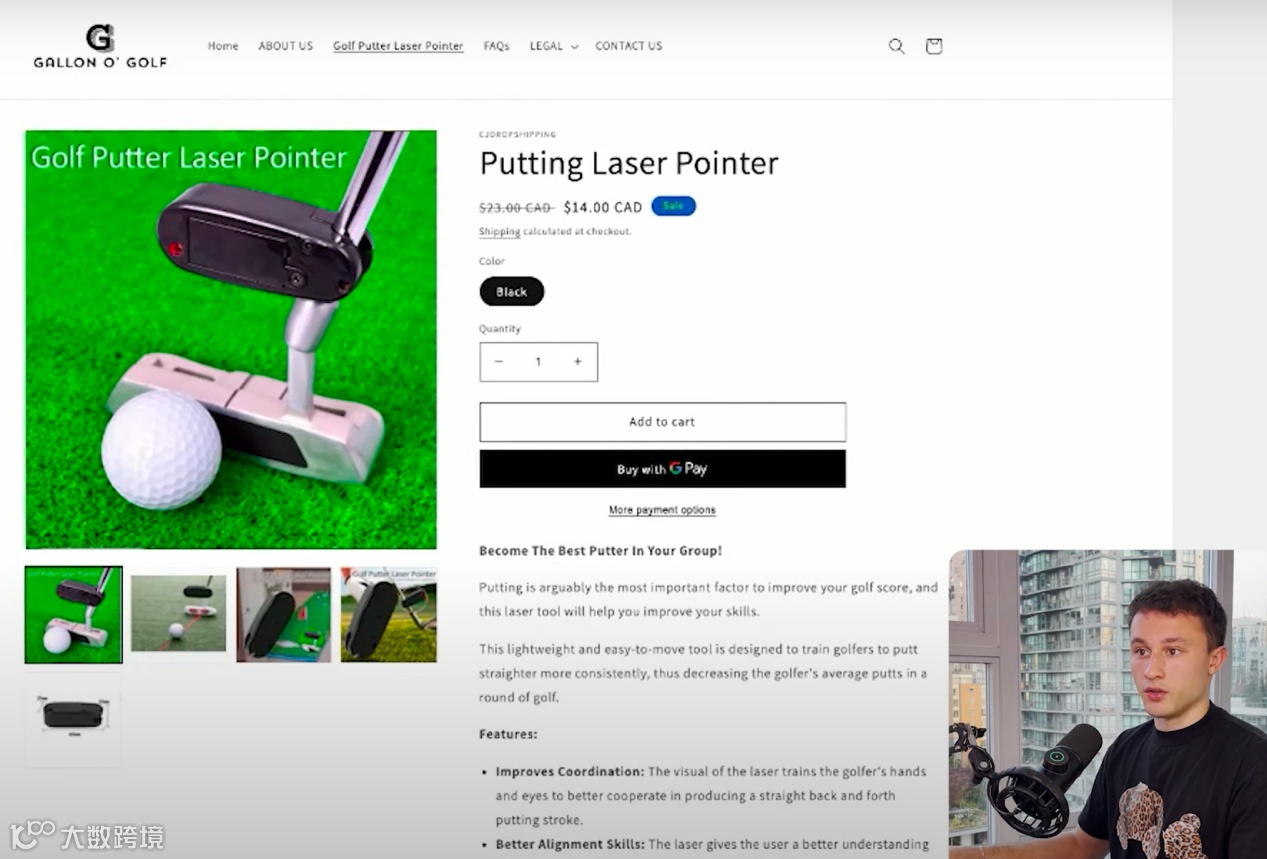The image size is (1267, 859).
Task: Open the Golf Putter Laser Pointer menu link
Action: point(398,46)
